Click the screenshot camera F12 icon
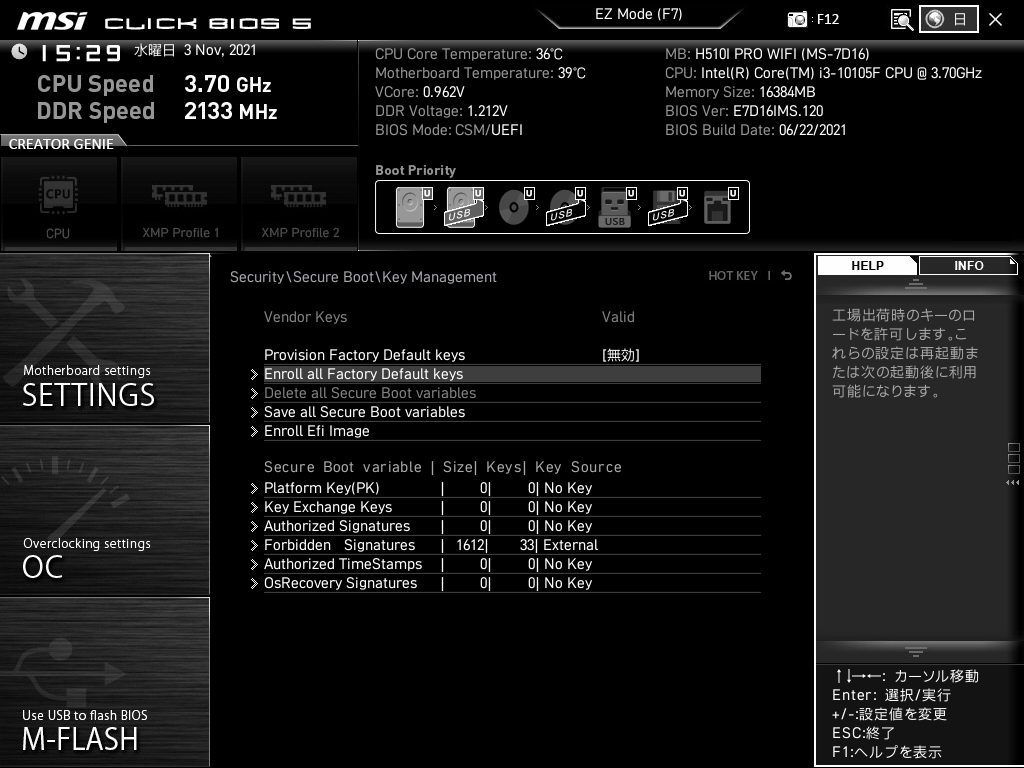1024x768 pixels. (x=798, y=19)
